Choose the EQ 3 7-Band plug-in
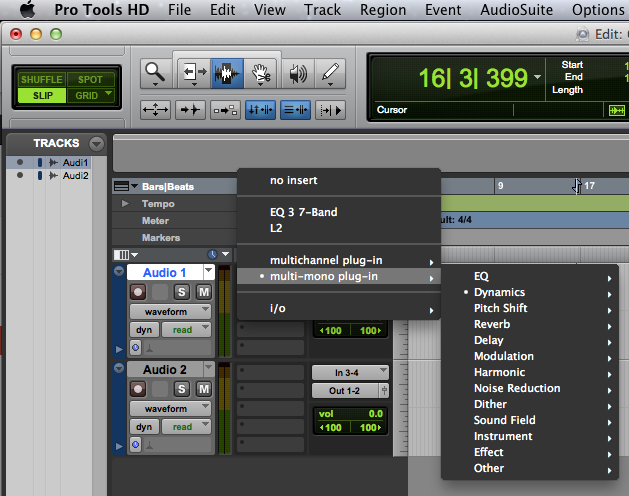Screen dimensions: 629x496 339,212
